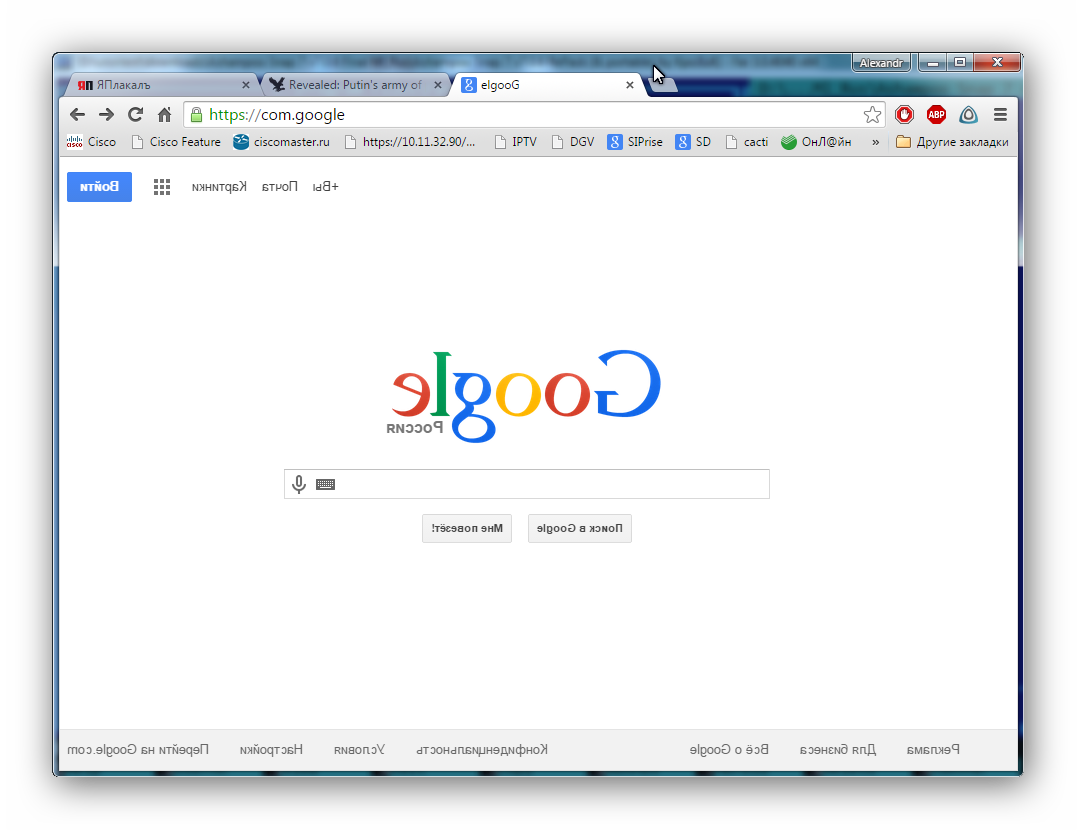Reload the page with refresh icon

[x=135, y=115]
